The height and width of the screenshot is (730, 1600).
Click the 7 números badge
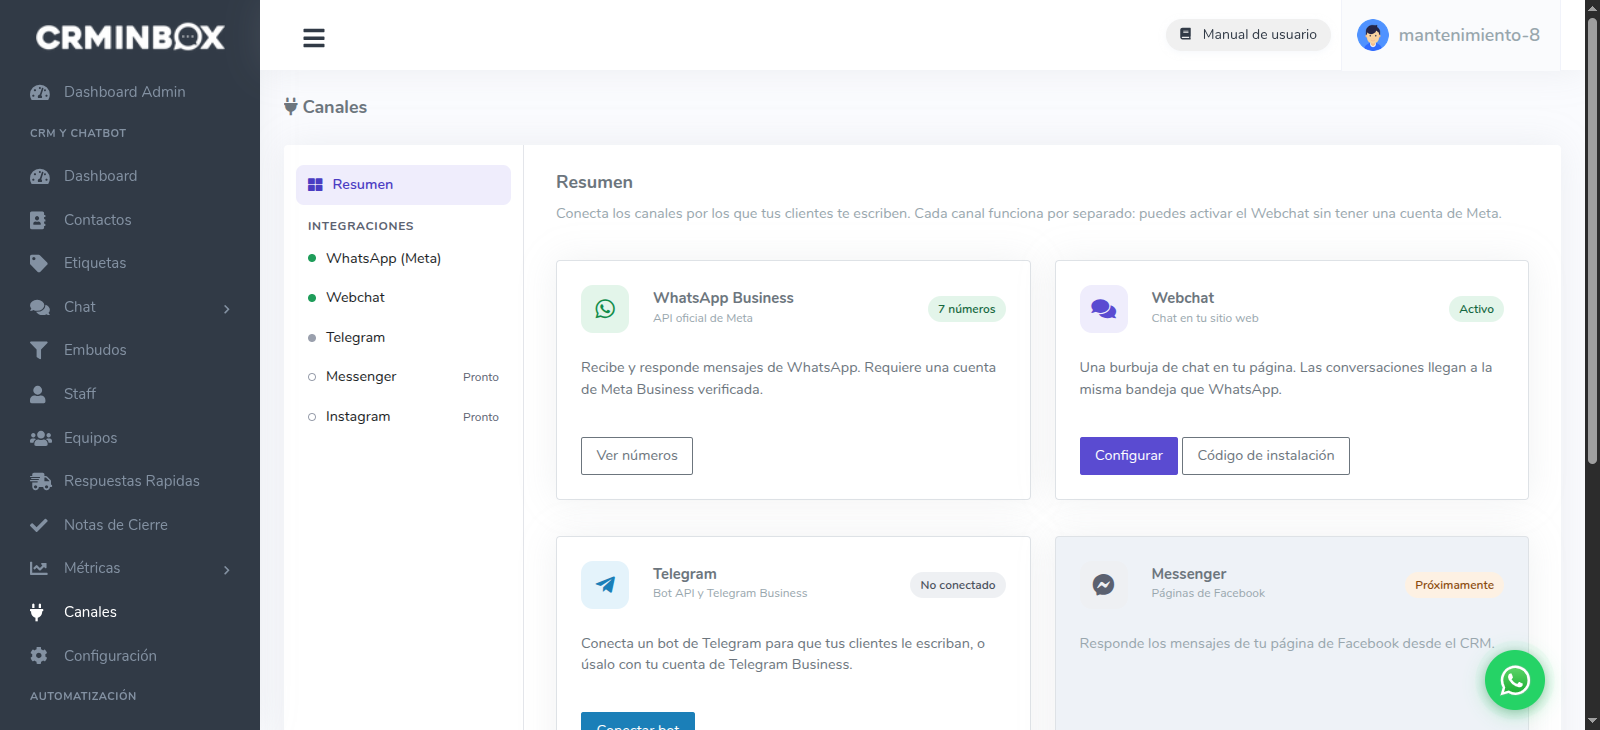[x=967, y=309]
